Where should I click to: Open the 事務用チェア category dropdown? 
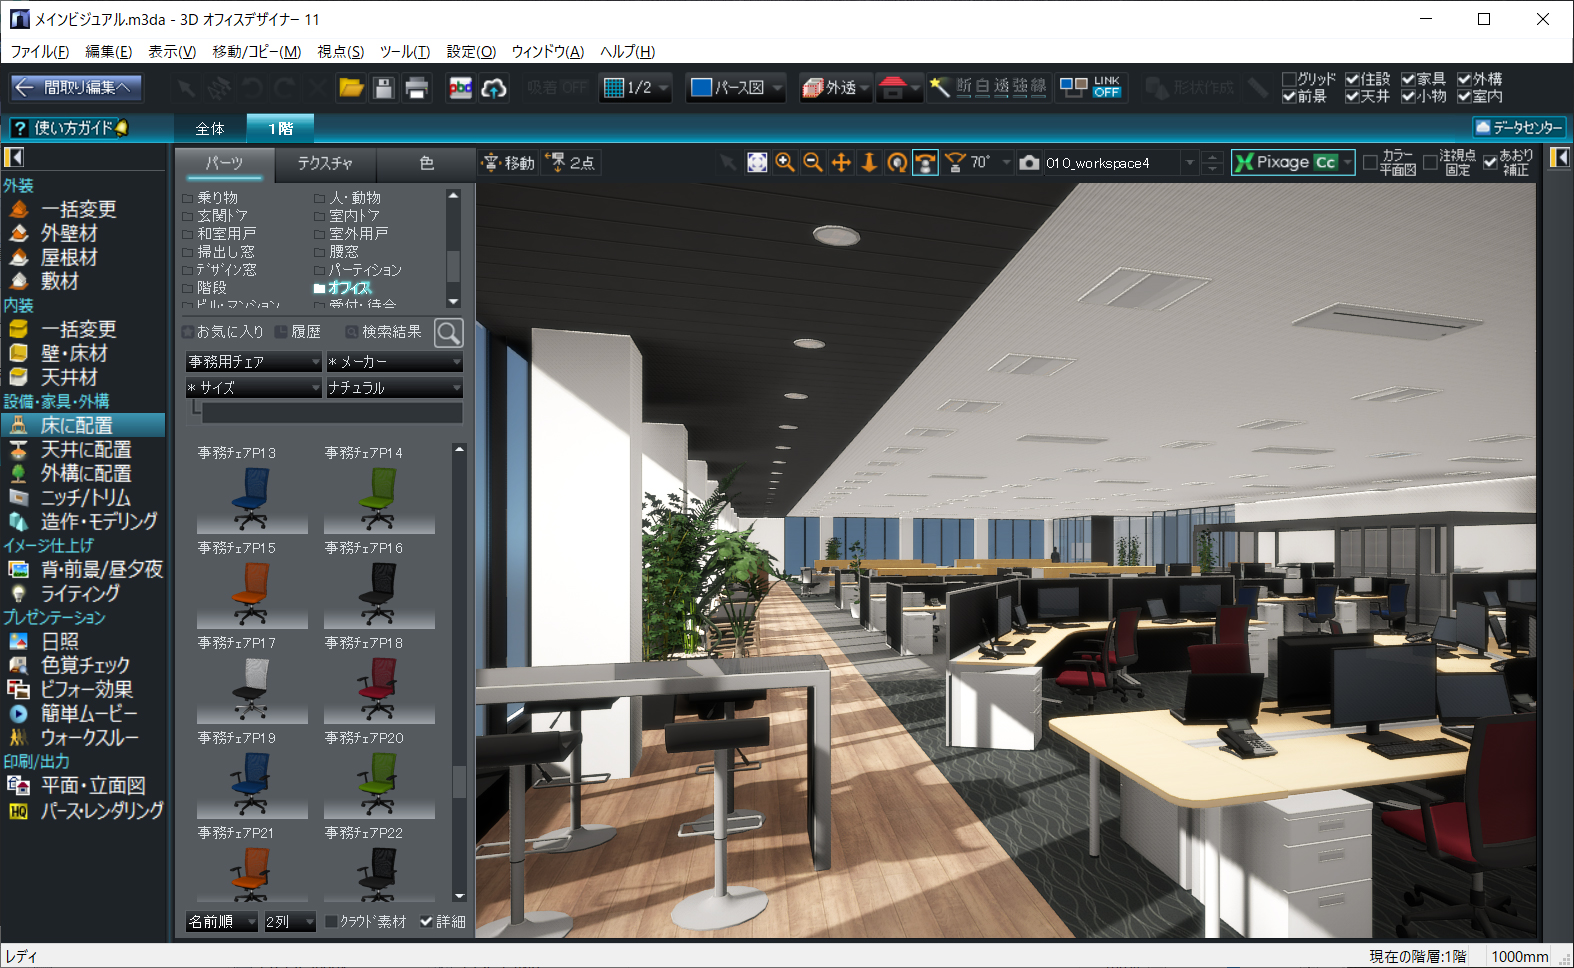[x=254, y=362]
